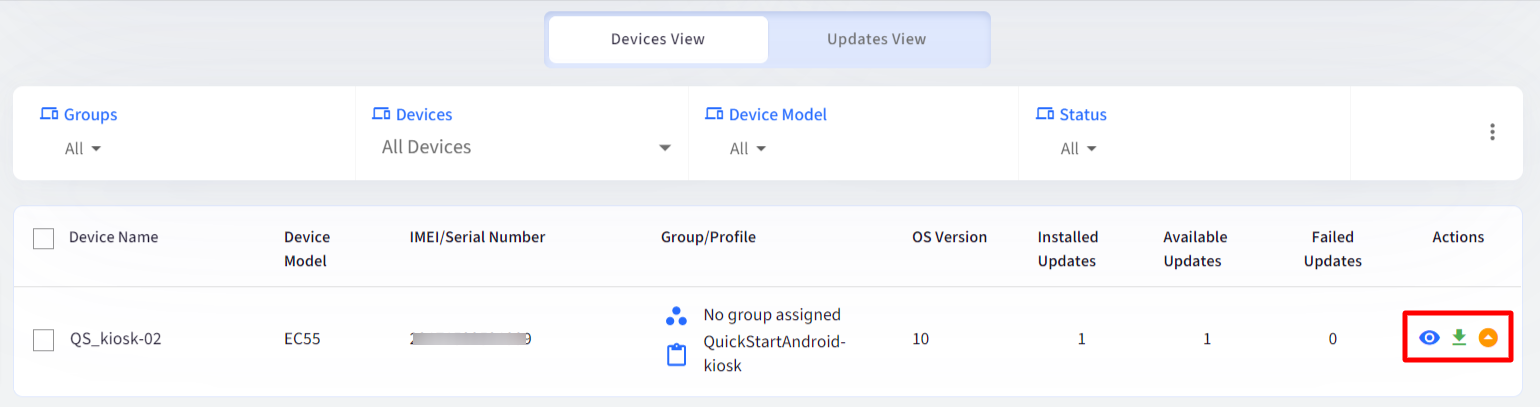This screenshot has width=1540, height=407.
Task: Tick the select-all devices header checkbox
Action: pyautogui.click(x=43, y=239)
